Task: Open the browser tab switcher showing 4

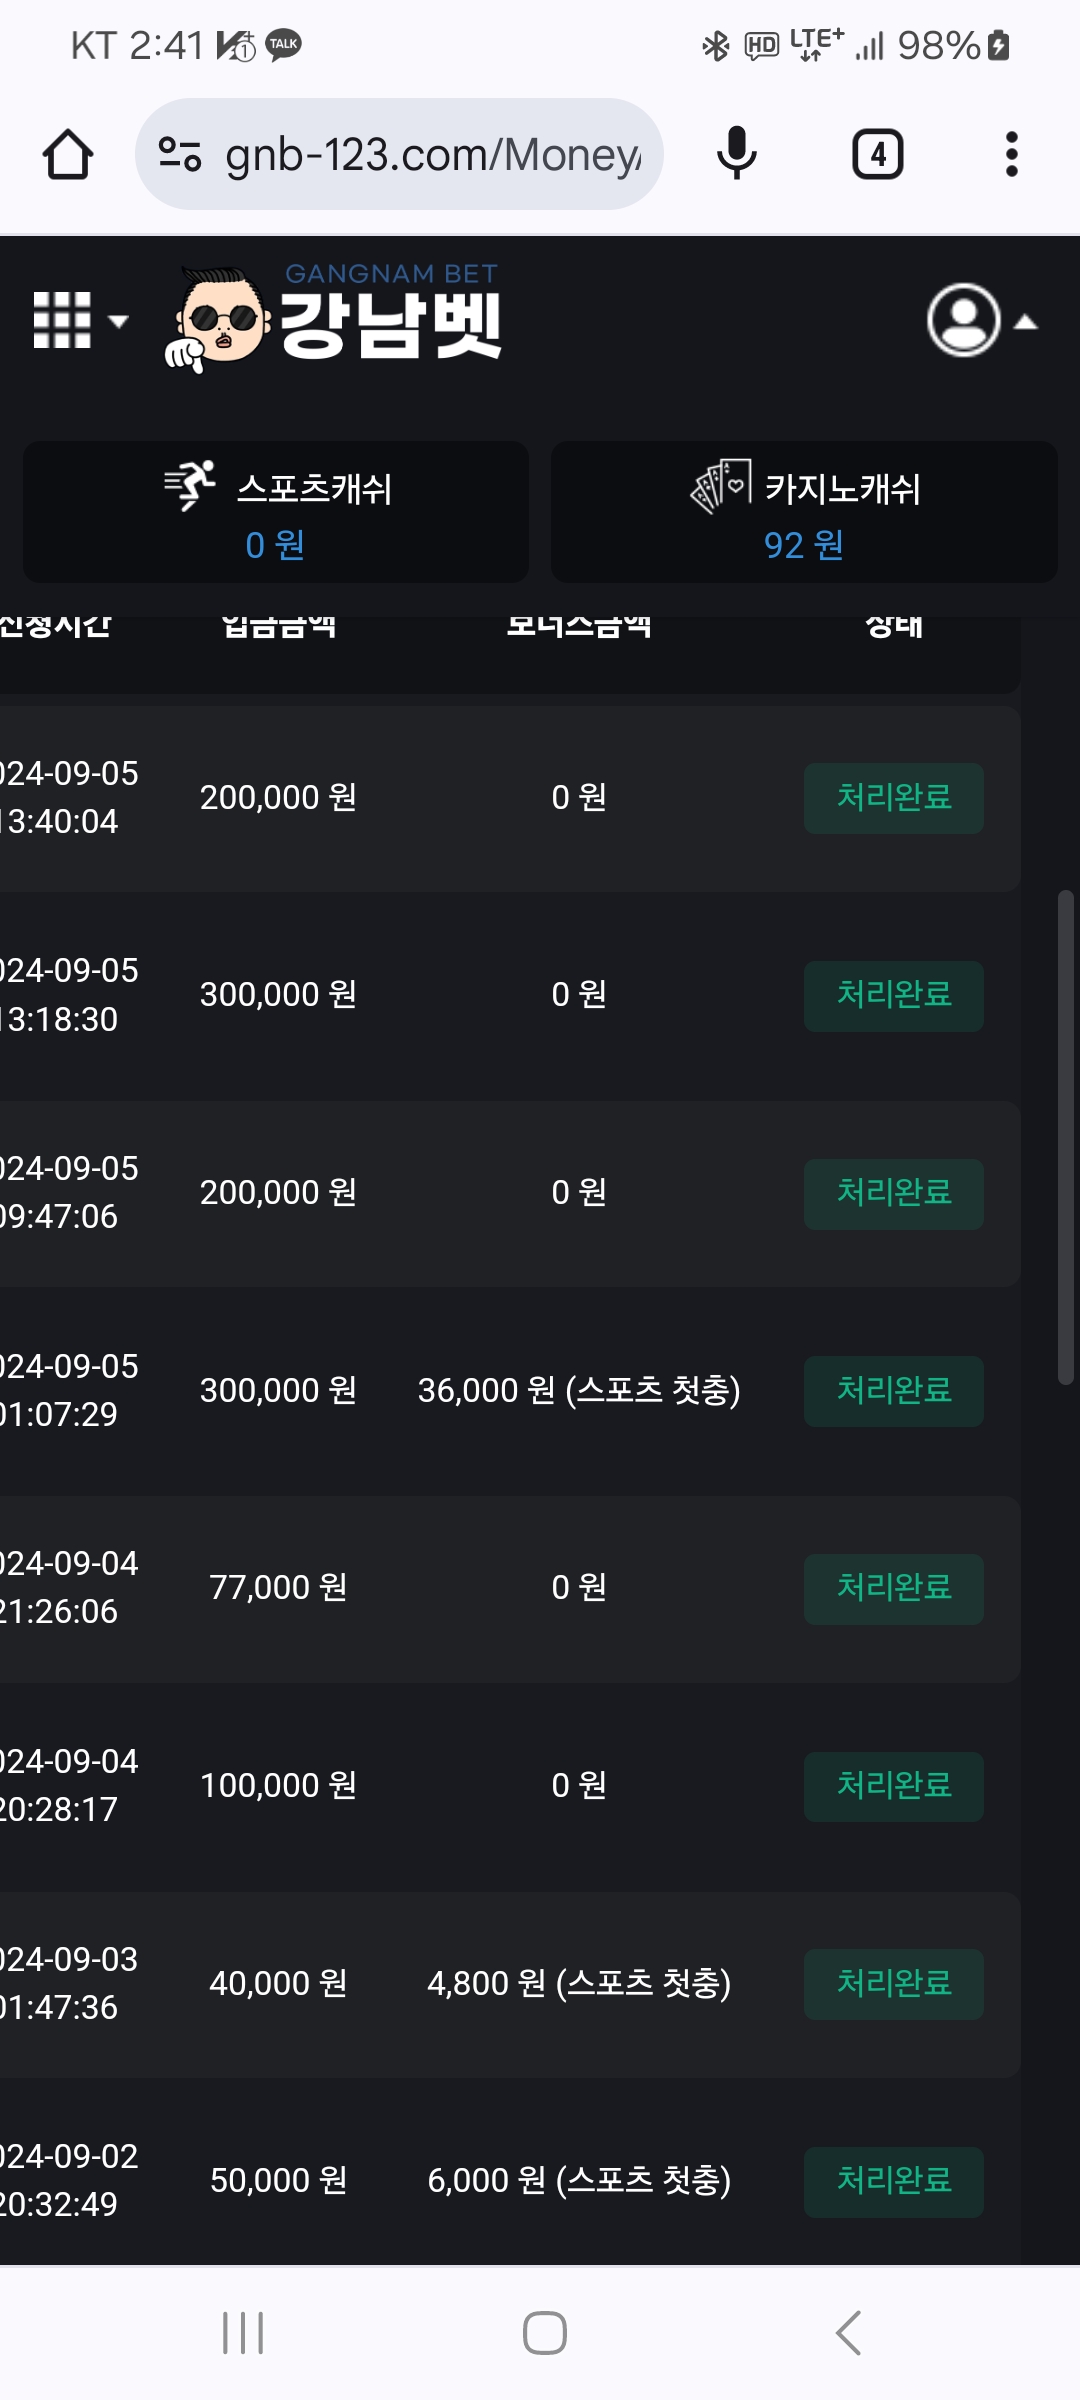Action: coord(877,155)
